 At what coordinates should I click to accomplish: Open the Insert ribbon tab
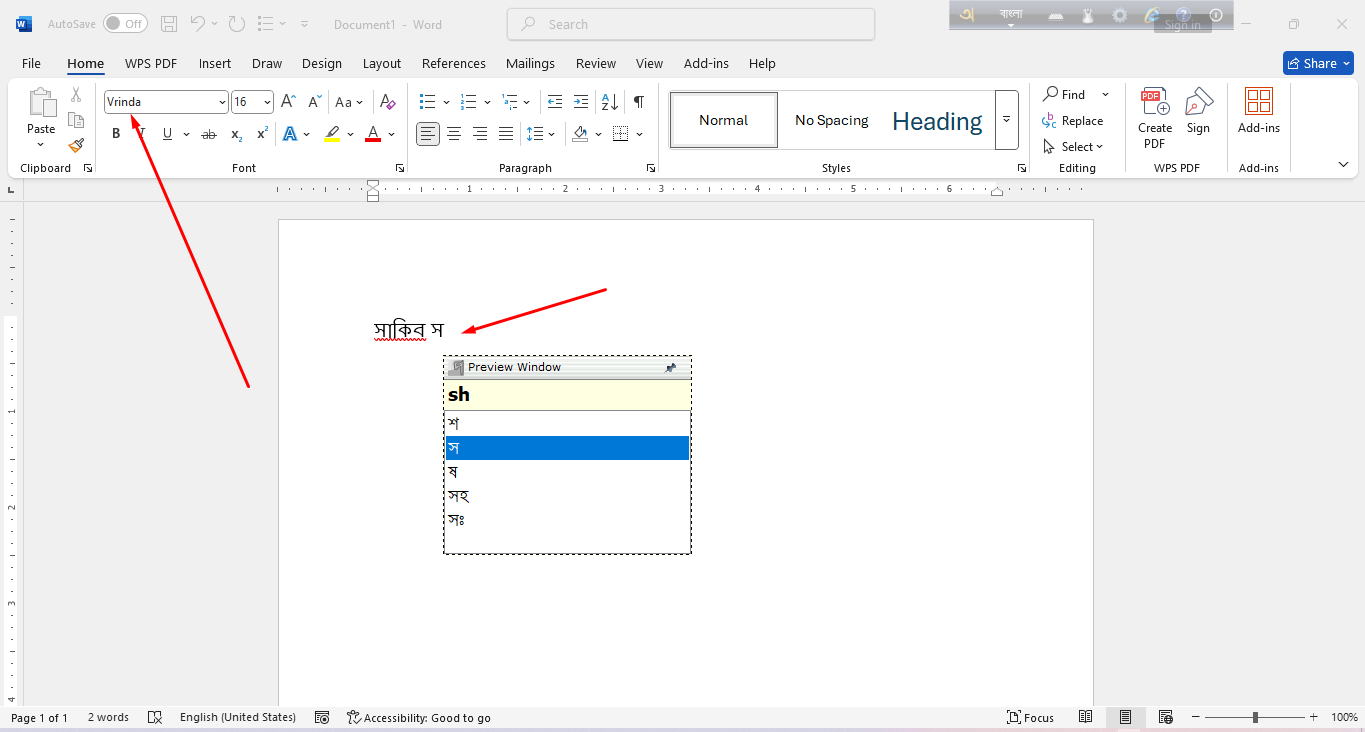pos(215,63)
